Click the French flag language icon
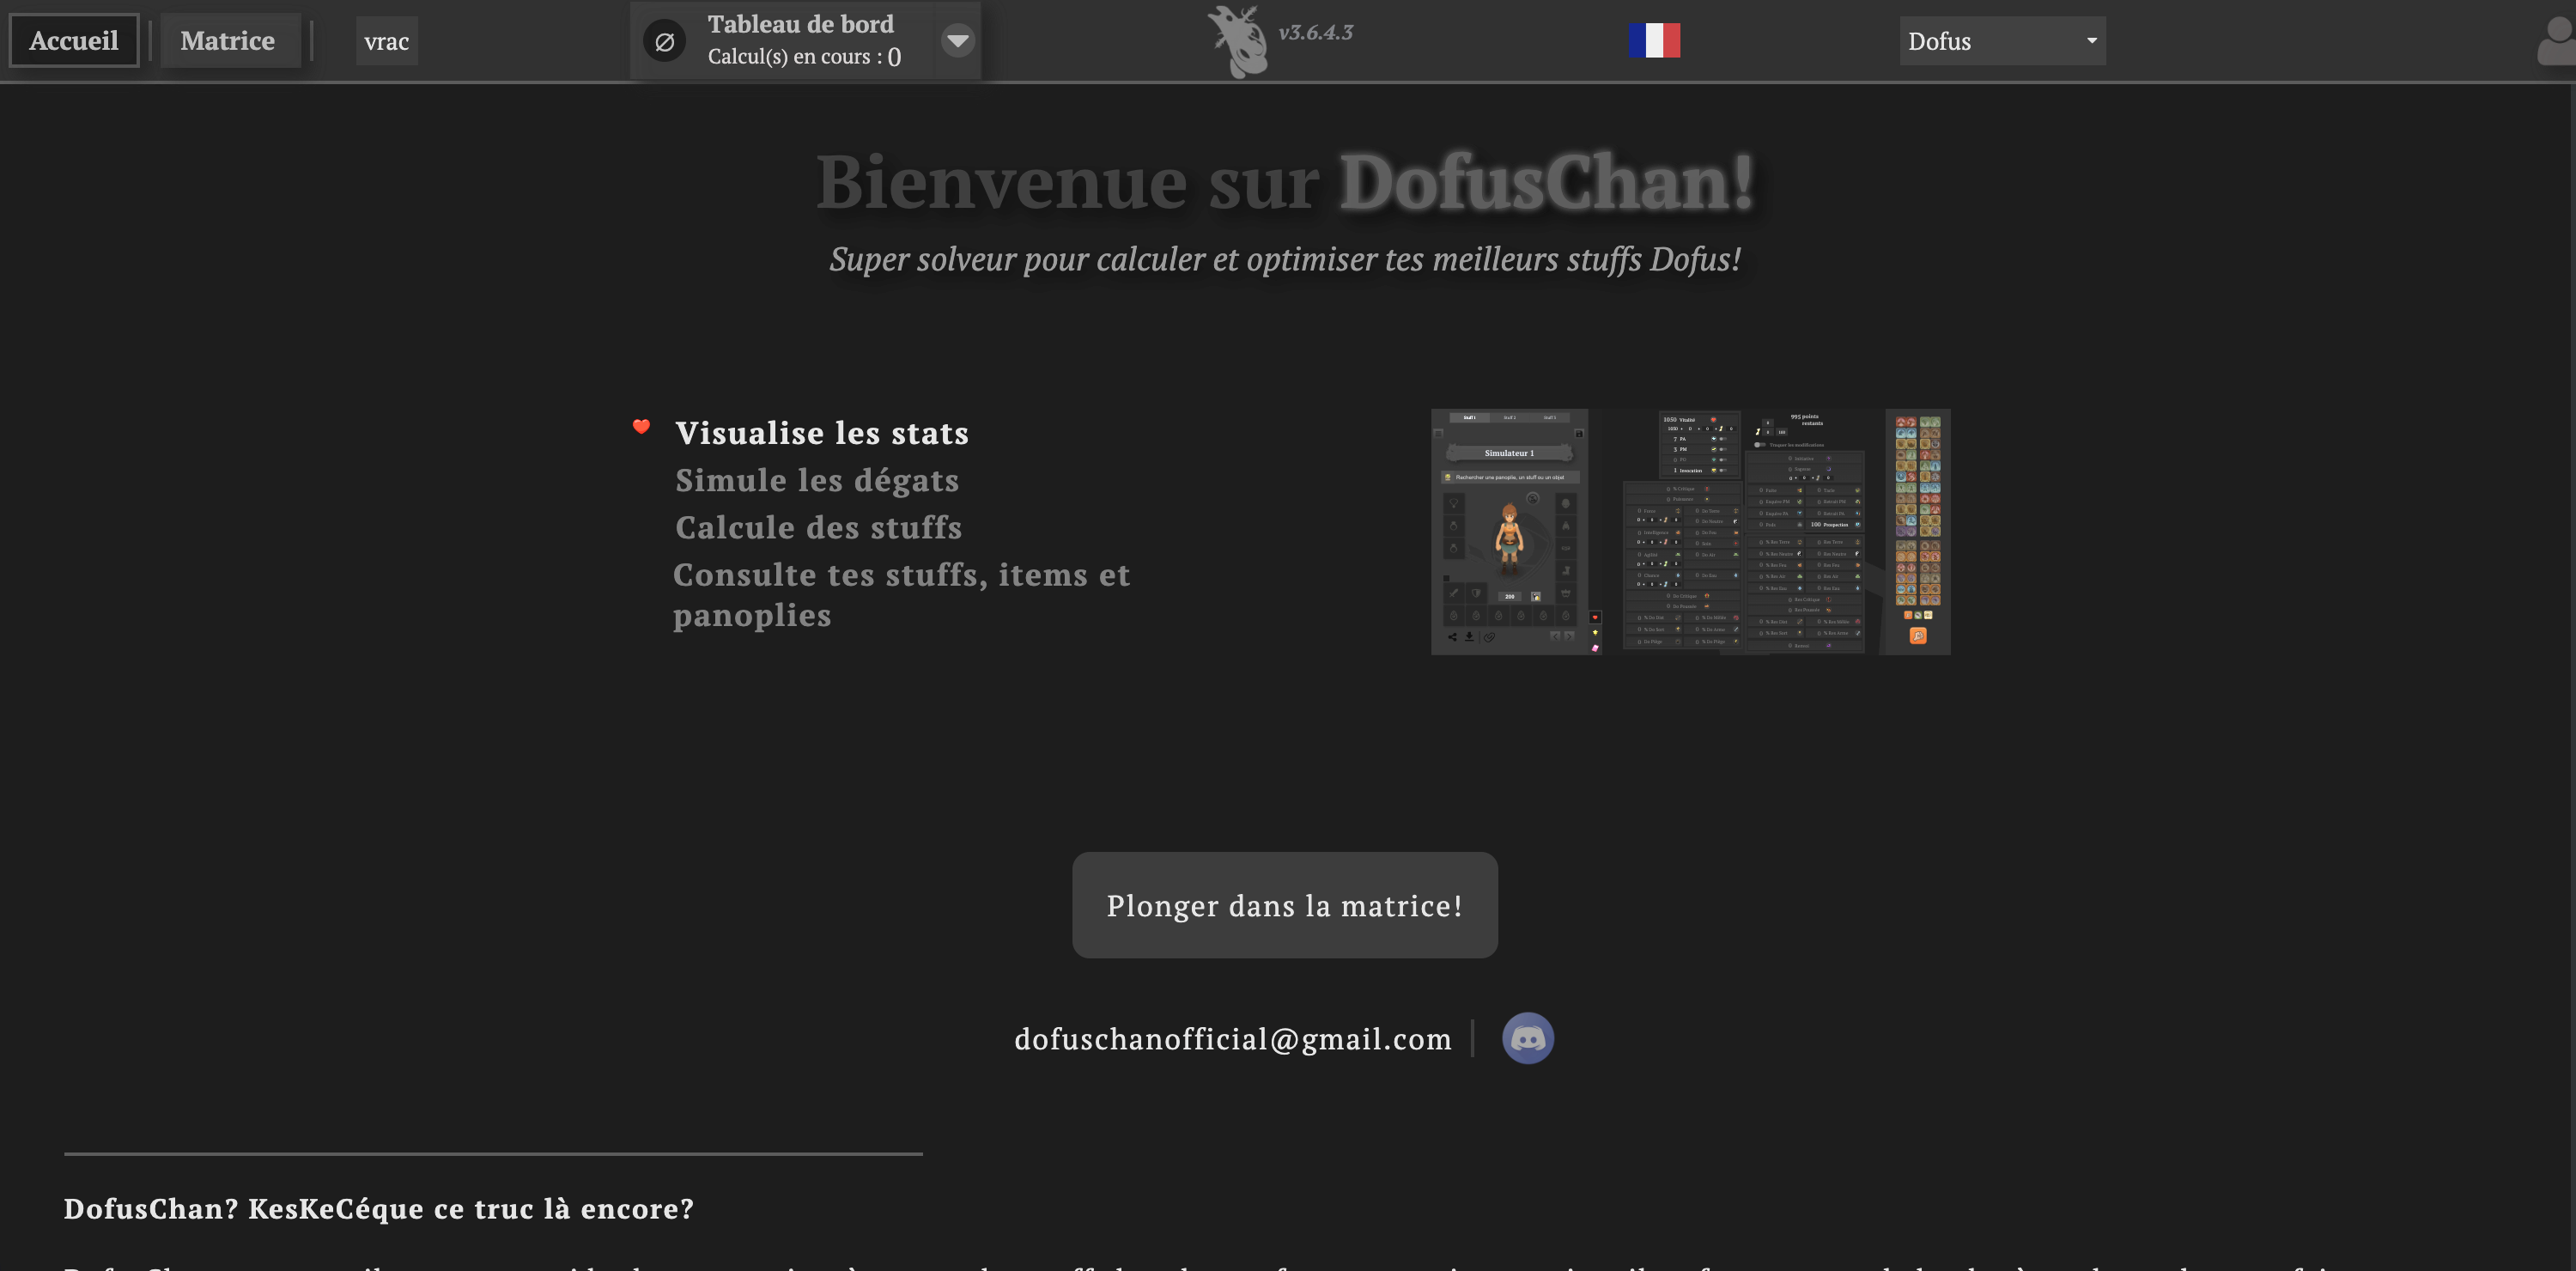The width and height of the screenshot is (2576, 1271). click(1654, 41)
